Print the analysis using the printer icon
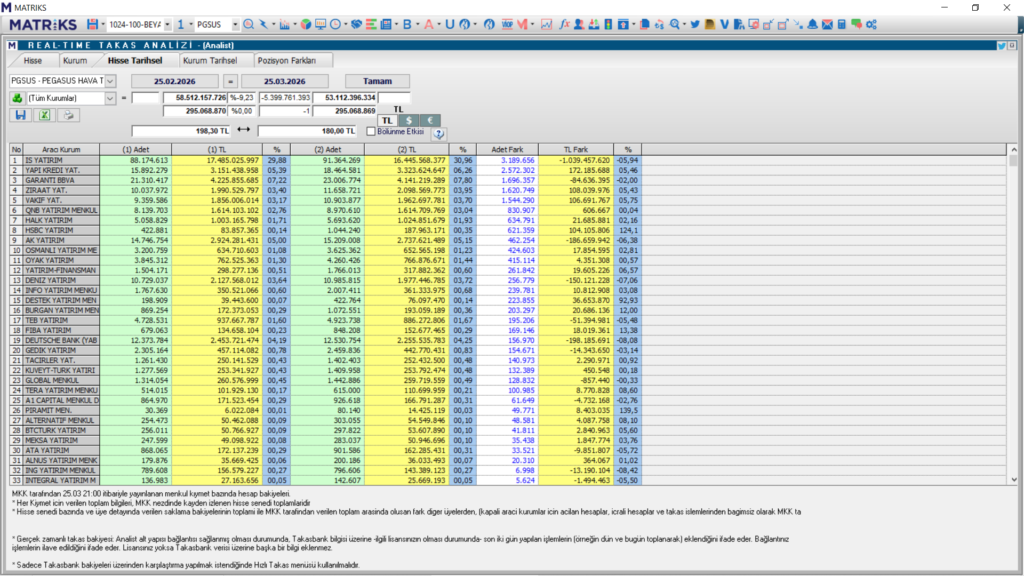Viewport: 1024px width, 576px height. point(68,115)
